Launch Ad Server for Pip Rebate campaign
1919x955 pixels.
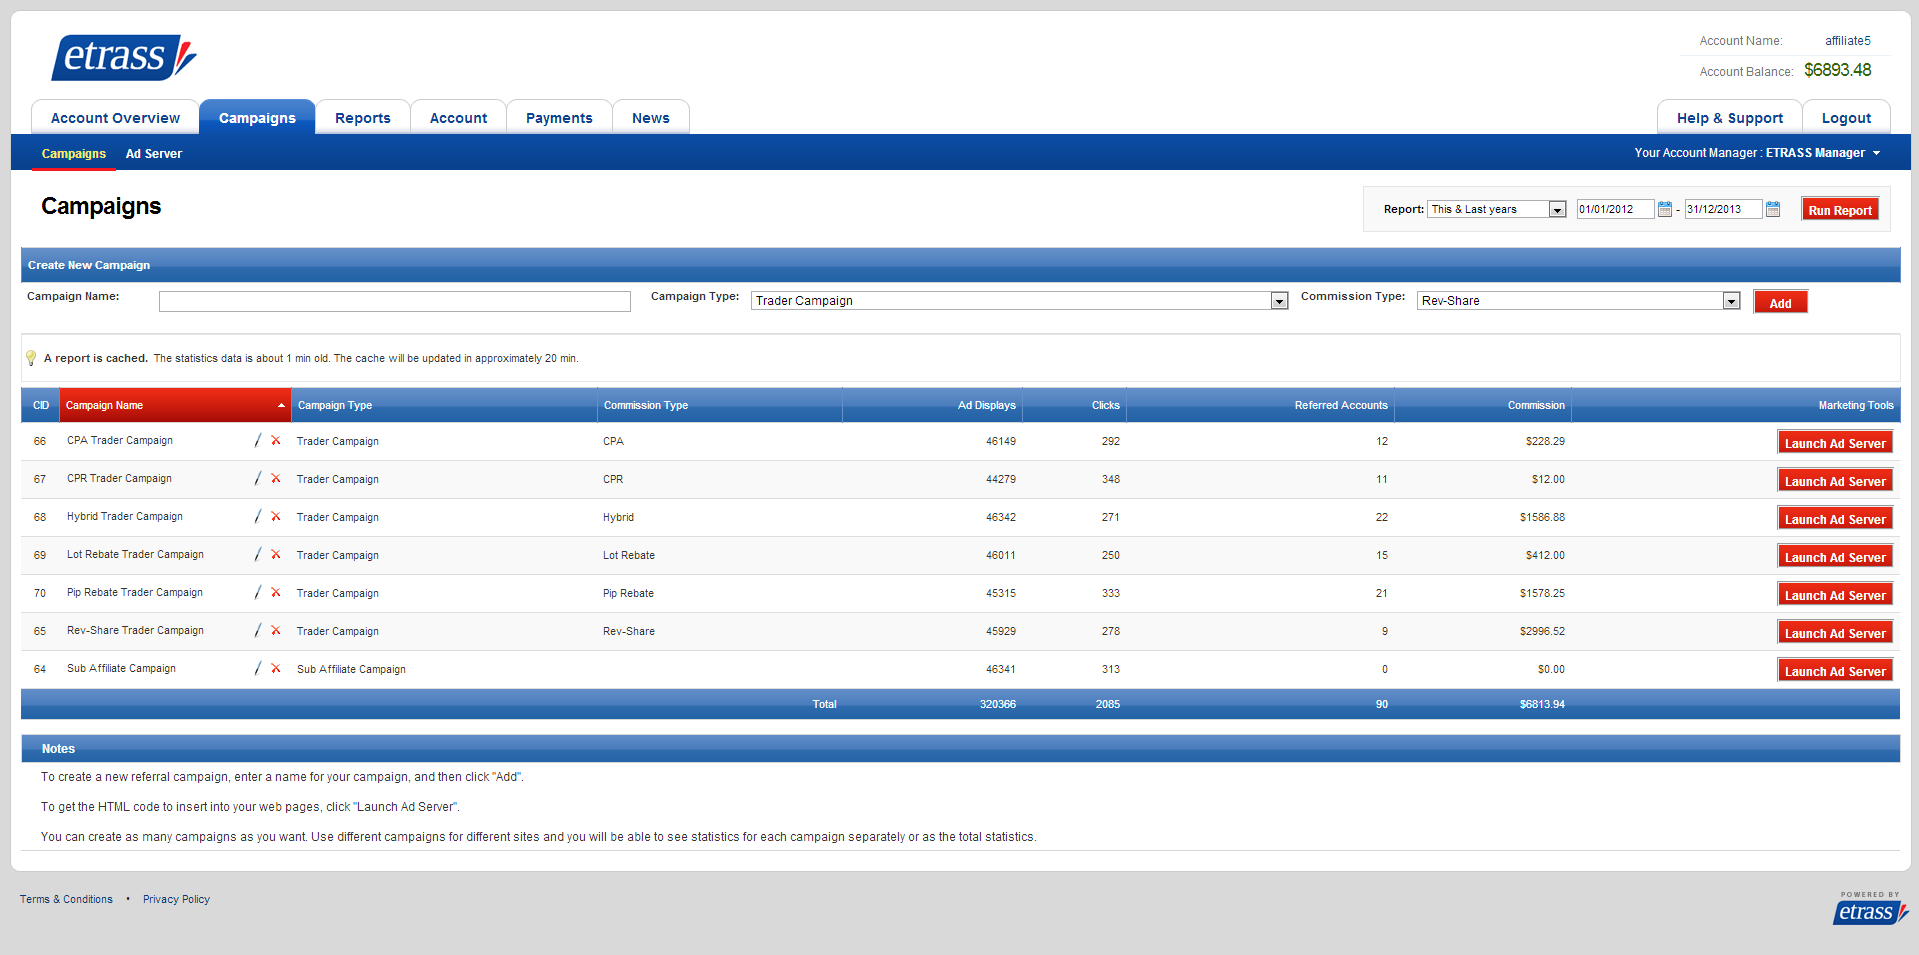1835,595
